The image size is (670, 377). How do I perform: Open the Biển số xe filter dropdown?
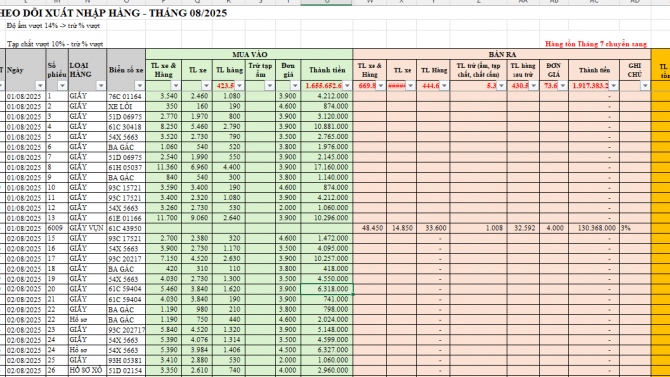point(139,85)
